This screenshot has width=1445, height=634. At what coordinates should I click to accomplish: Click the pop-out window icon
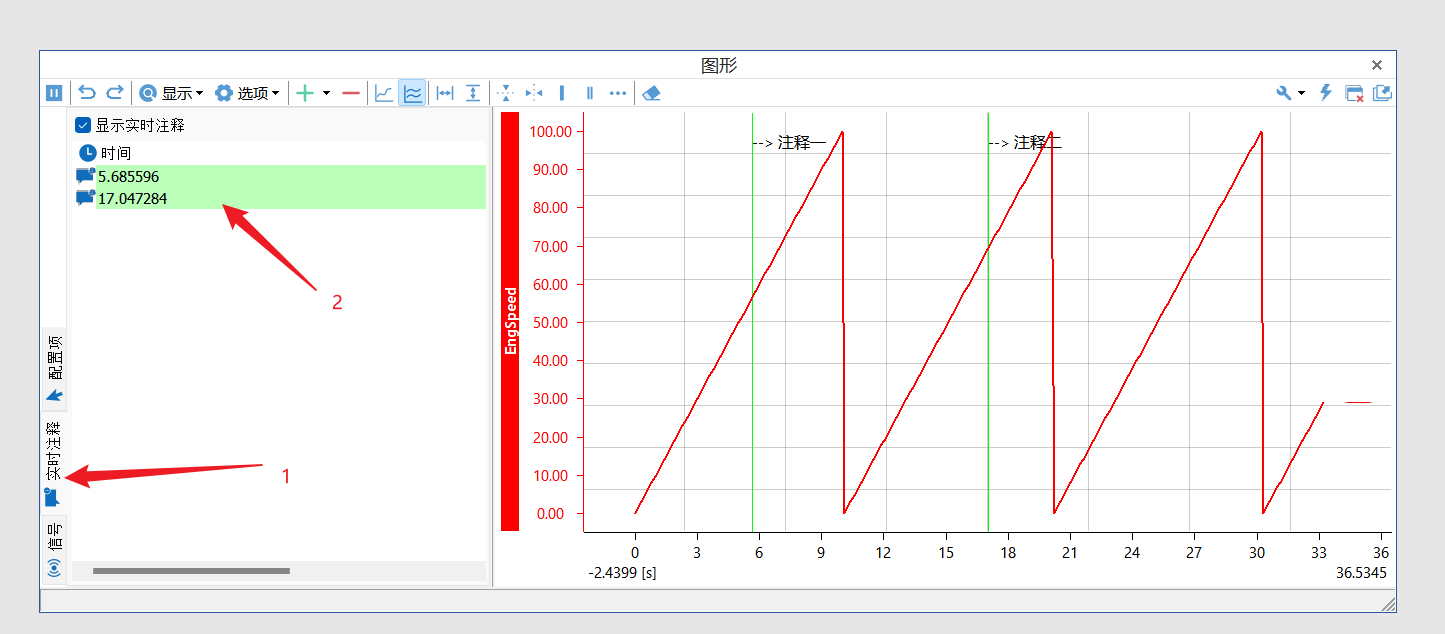point(1382,93)
